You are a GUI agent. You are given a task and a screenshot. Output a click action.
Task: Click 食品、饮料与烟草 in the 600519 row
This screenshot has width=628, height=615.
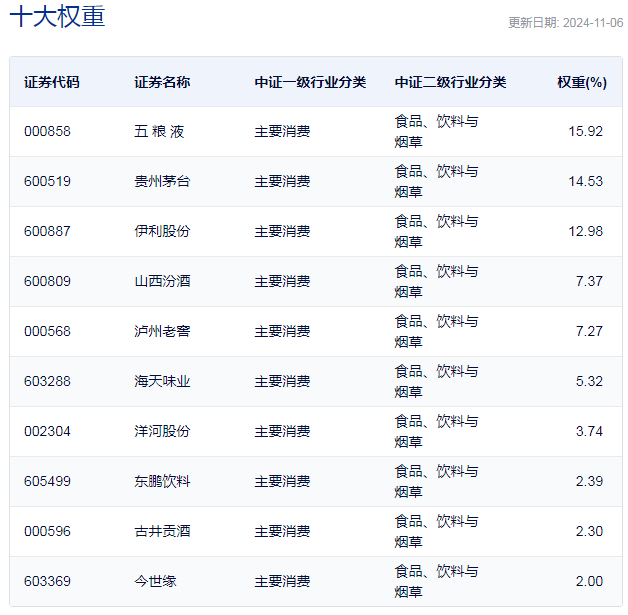[x=437, y=181]
